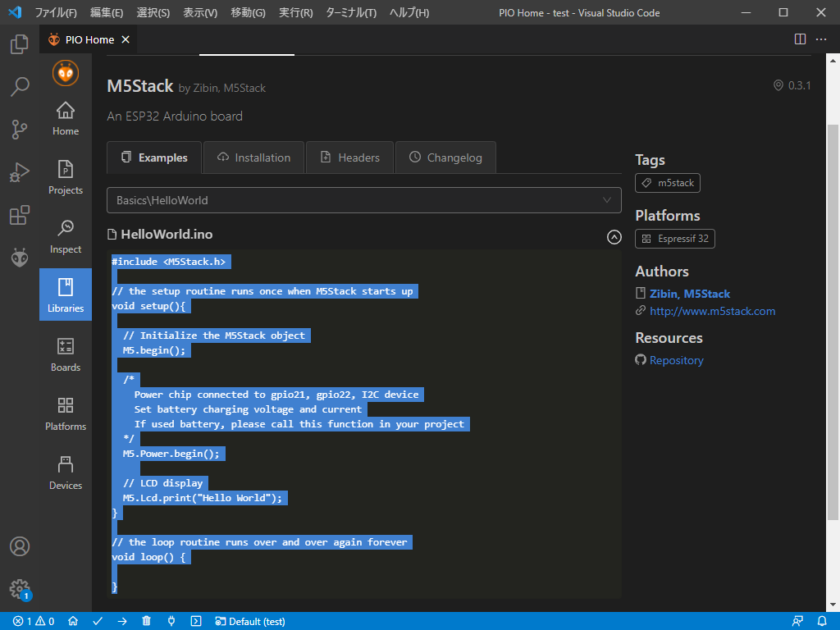Click the PlatformIO alien icon in activity bar

(x=19, y=258)
